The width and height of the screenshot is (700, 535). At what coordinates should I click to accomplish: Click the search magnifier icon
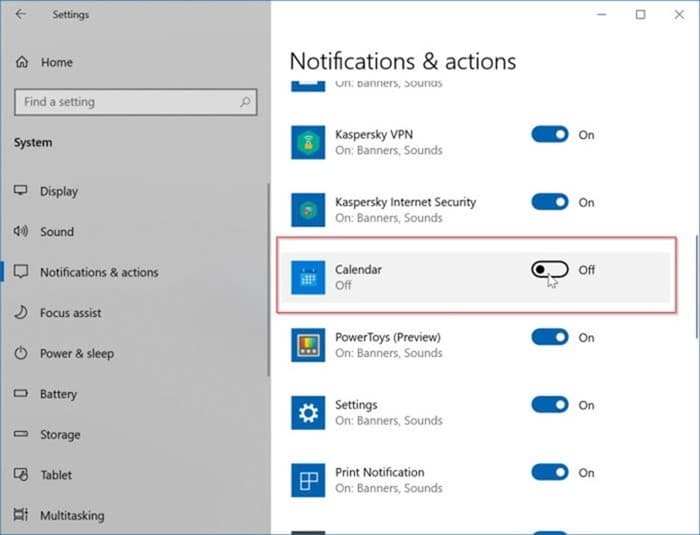(245, 102)
